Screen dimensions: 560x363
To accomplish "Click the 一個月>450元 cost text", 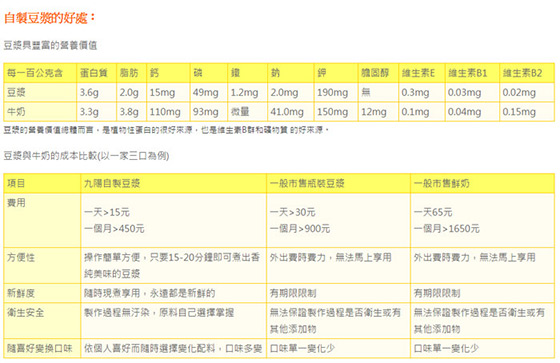I will 114,228.
